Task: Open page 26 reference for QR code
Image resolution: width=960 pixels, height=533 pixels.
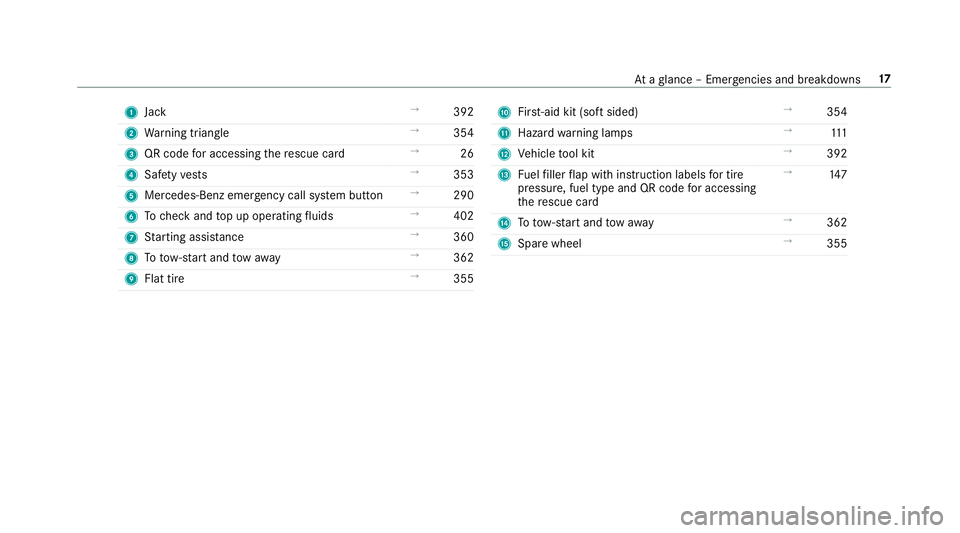Action: 467,154
